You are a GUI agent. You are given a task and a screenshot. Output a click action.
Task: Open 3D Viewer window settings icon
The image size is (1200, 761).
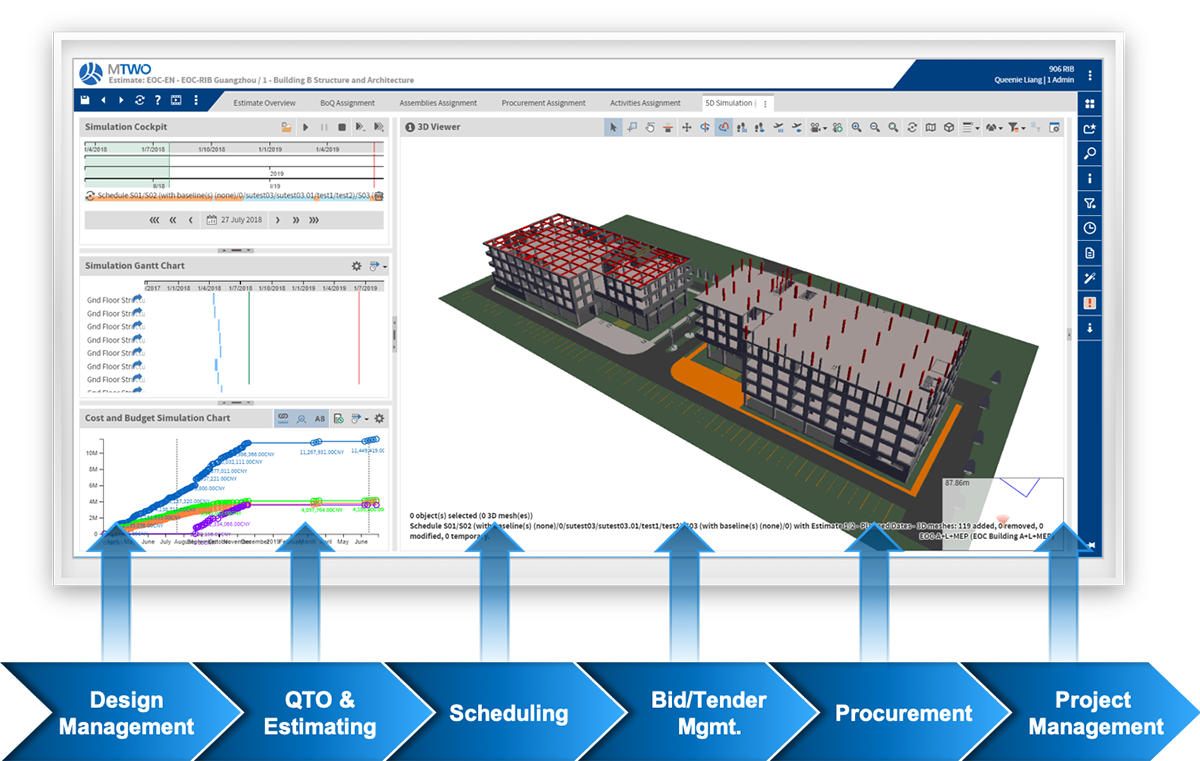[x=1055, y=127]
